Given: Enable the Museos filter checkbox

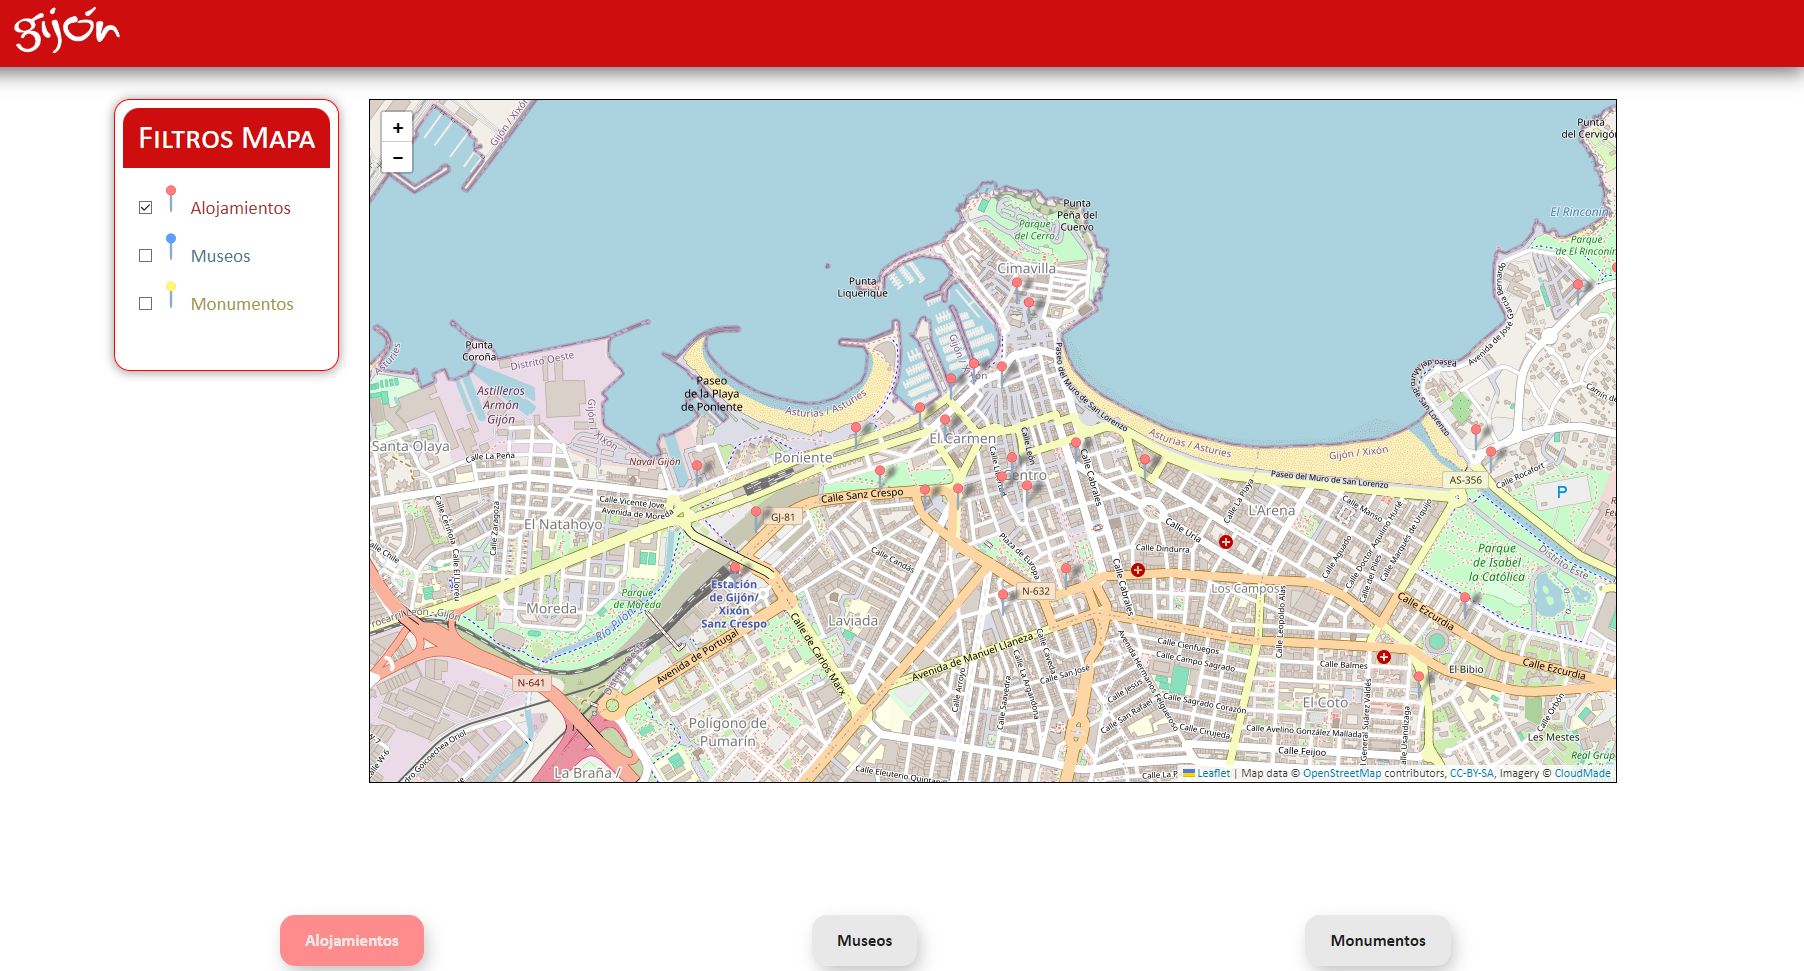Looking at the screenshot, I should 146,256.
